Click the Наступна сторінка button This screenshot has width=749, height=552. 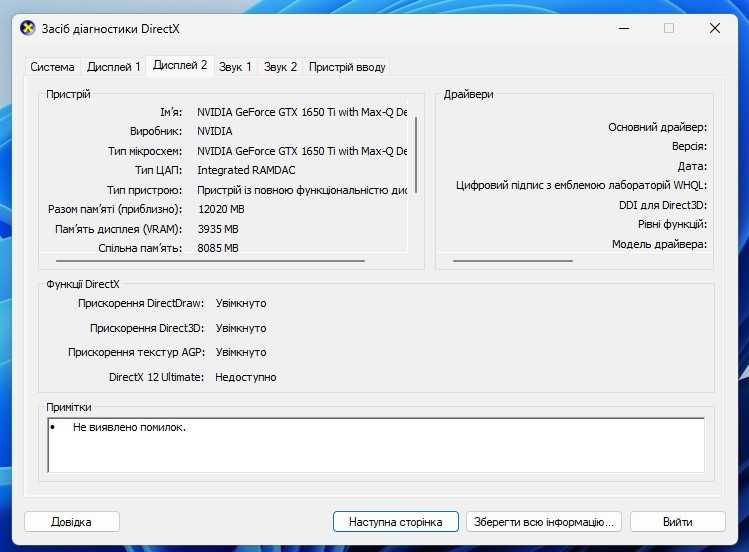(x=396, y=521)
